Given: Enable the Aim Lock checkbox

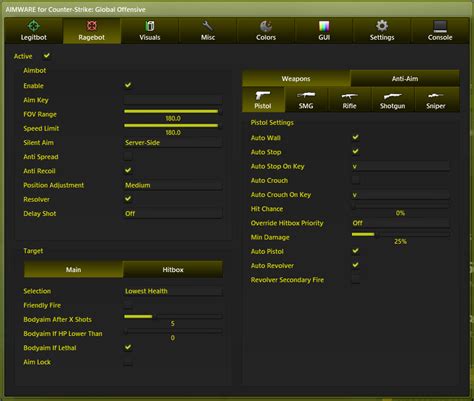Looking at the screenshot, I should [x=128, y=362].
